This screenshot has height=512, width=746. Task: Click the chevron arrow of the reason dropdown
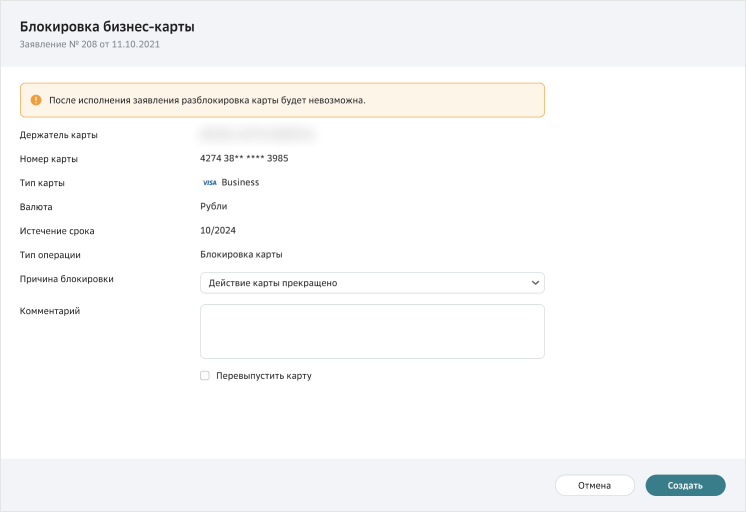[x=535, y=283]
